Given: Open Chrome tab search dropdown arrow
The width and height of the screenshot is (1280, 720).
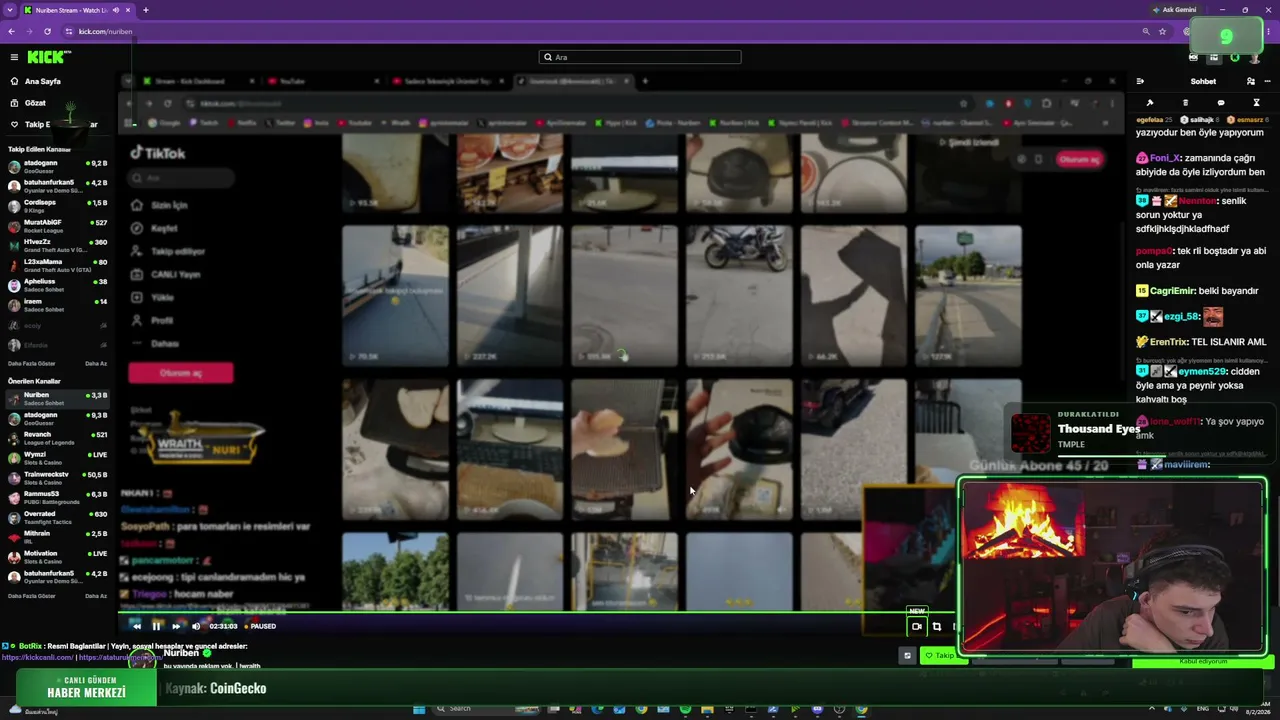Looking at the screenshot, I should pyautogui.click(x=9, y=10).
